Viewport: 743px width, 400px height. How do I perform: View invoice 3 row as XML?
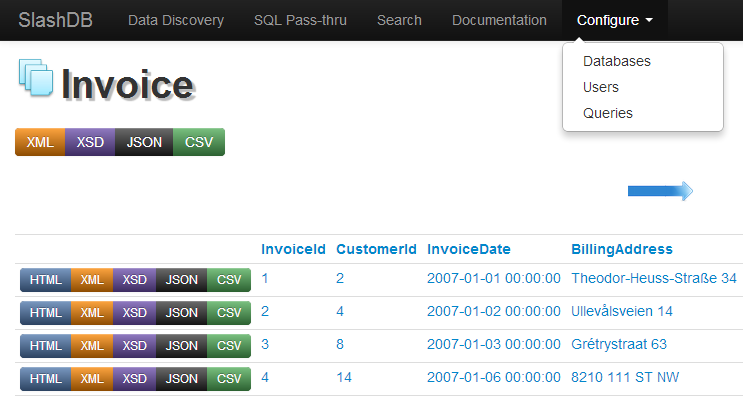(92, 346)
